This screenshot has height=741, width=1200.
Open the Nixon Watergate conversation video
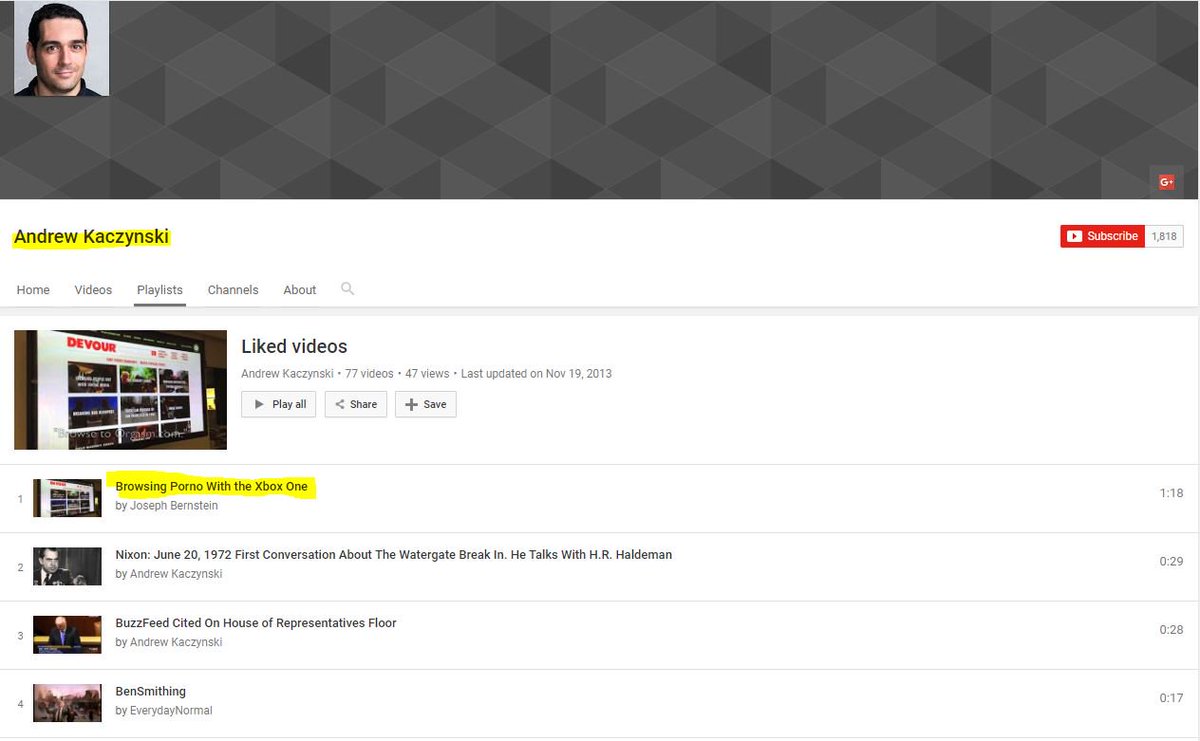click(393, 554)
